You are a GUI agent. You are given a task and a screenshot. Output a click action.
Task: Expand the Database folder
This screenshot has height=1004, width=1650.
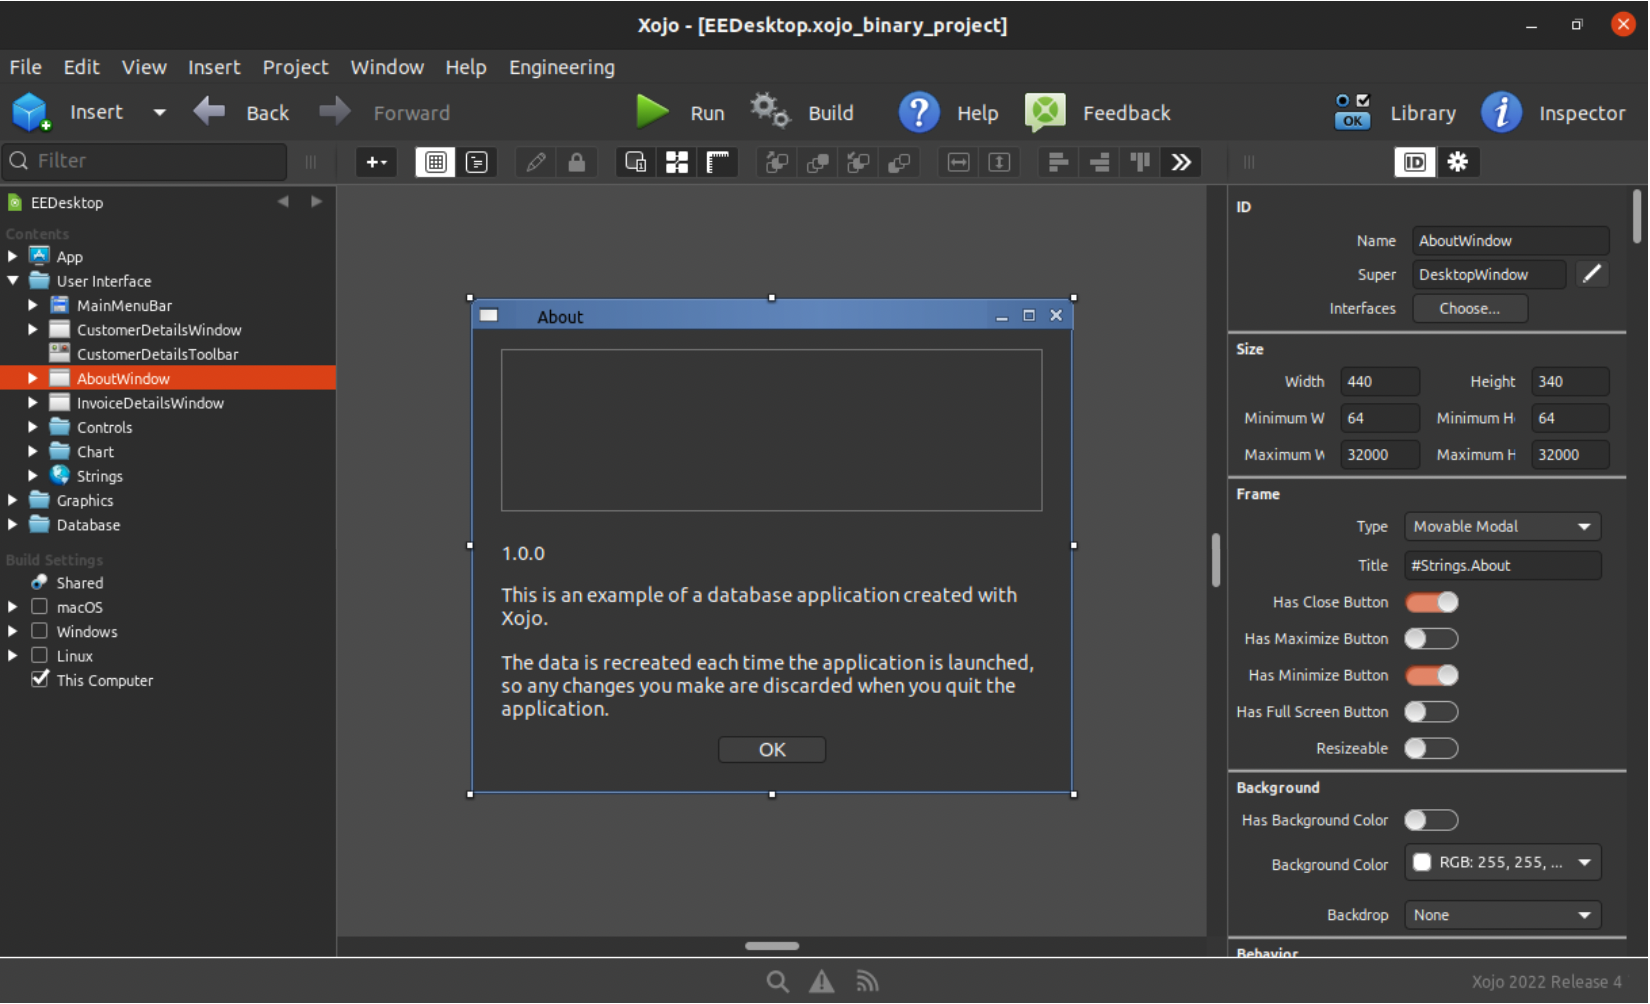[x=12, y=525]
